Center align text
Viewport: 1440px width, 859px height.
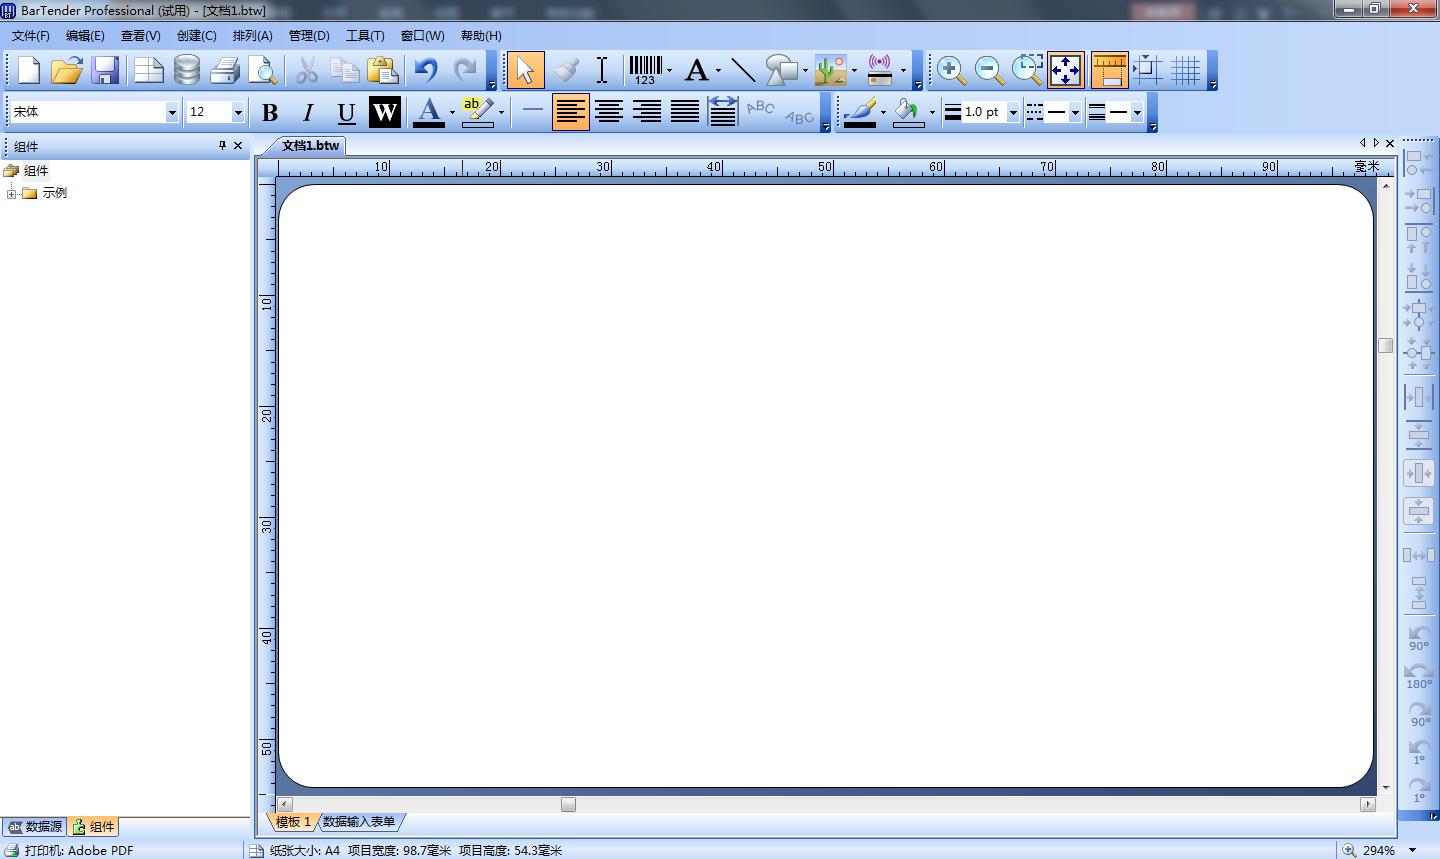609,112
